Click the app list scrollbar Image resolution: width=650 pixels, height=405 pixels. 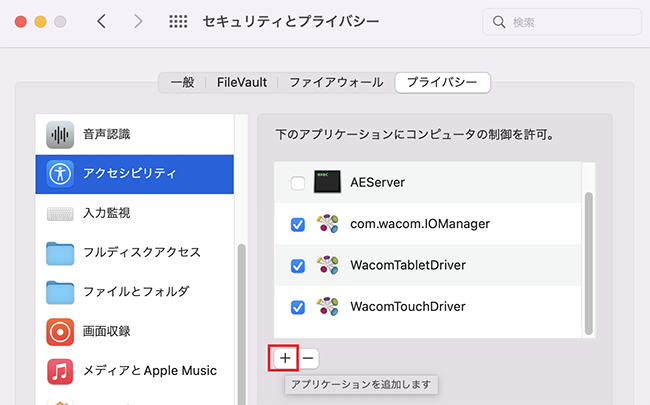click(589, 263)
